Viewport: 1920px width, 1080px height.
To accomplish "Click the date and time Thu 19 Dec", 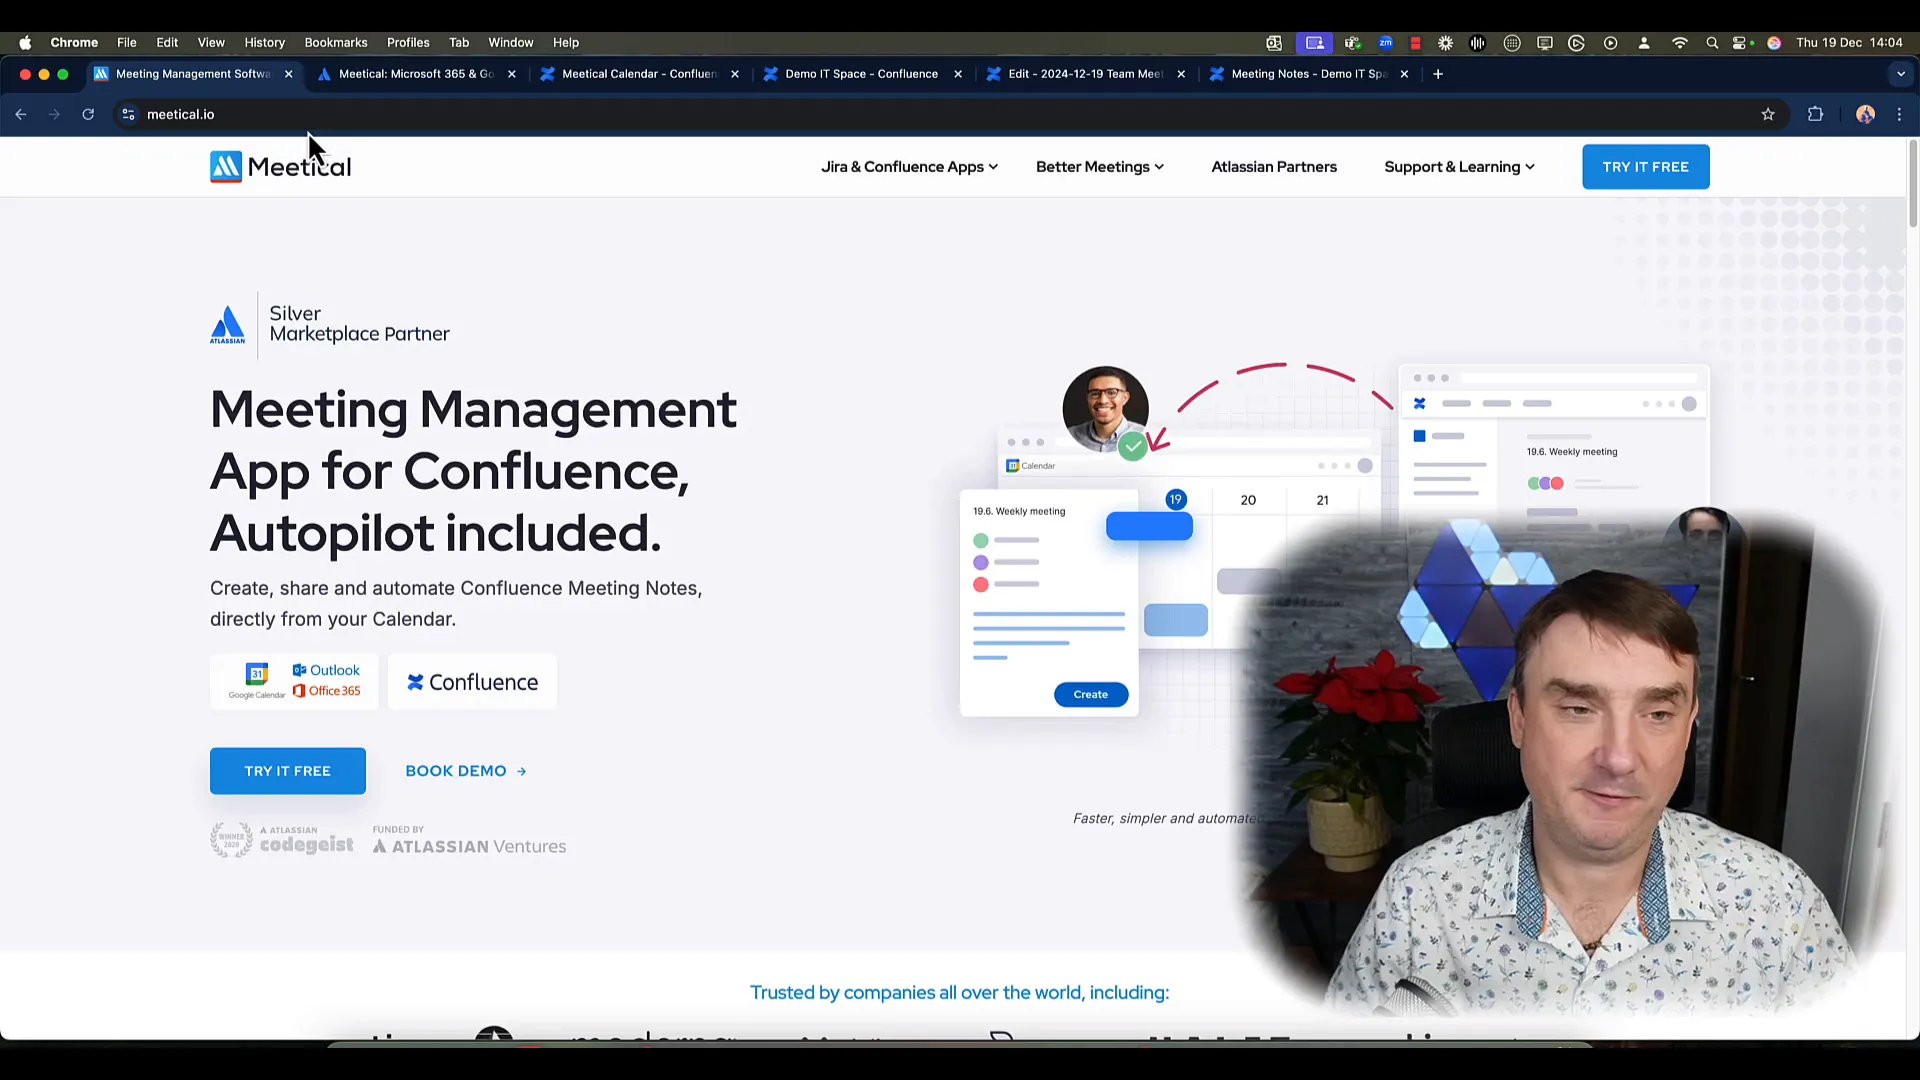I will point(1849,43).
